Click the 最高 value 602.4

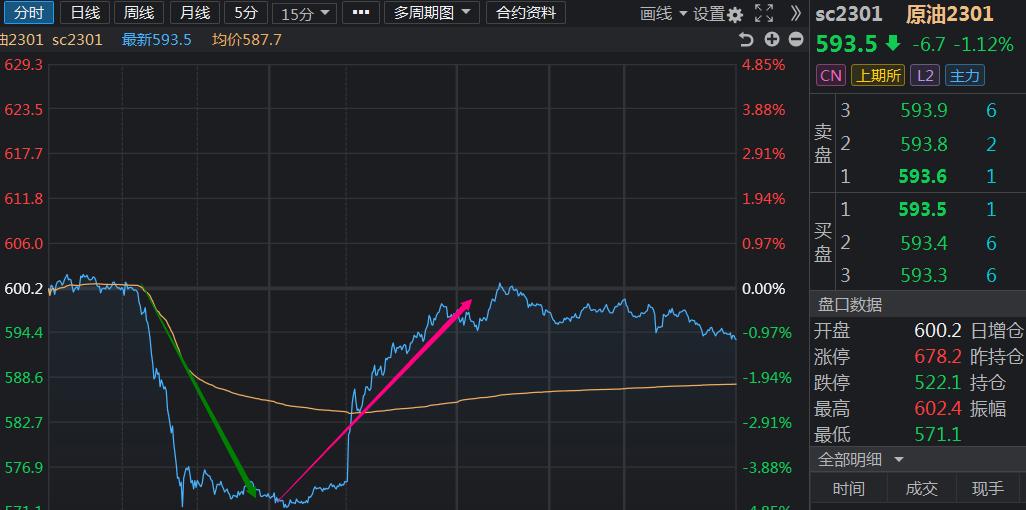click(x=938, y=409)
